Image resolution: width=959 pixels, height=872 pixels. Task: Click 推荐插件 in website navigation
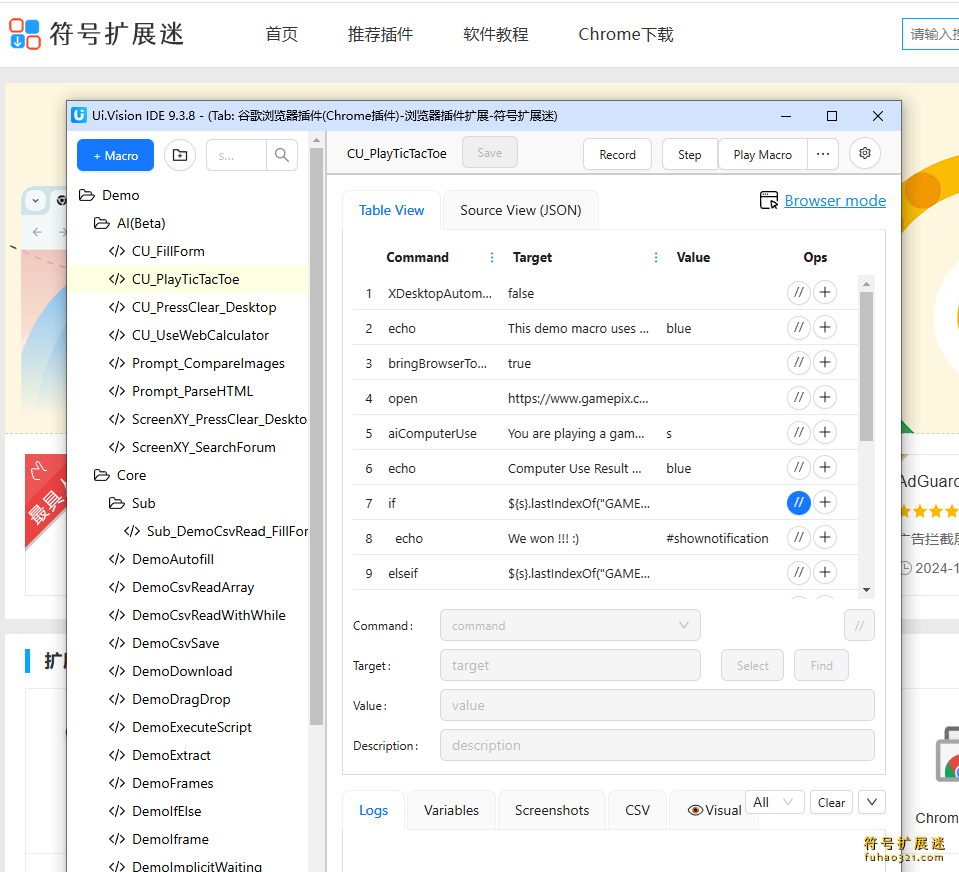[x=380, y=34]
